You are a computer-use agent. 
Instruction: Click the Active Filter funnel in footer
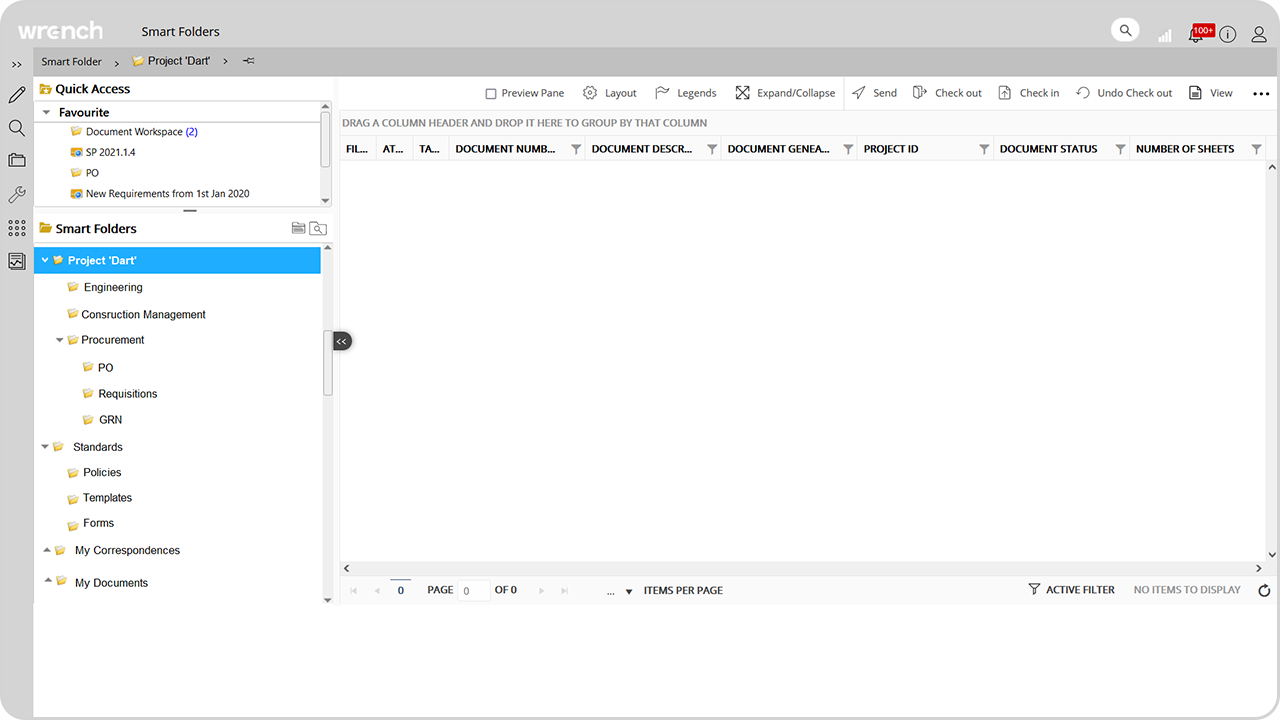(1034, 590)
